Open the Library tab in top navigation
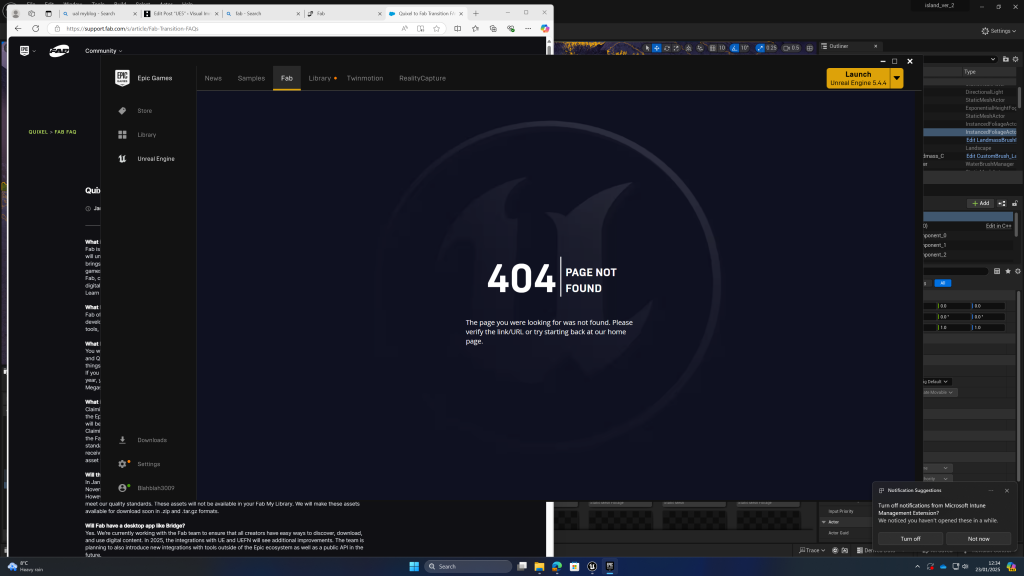The image size is (1024, 576). pos(320,78)
